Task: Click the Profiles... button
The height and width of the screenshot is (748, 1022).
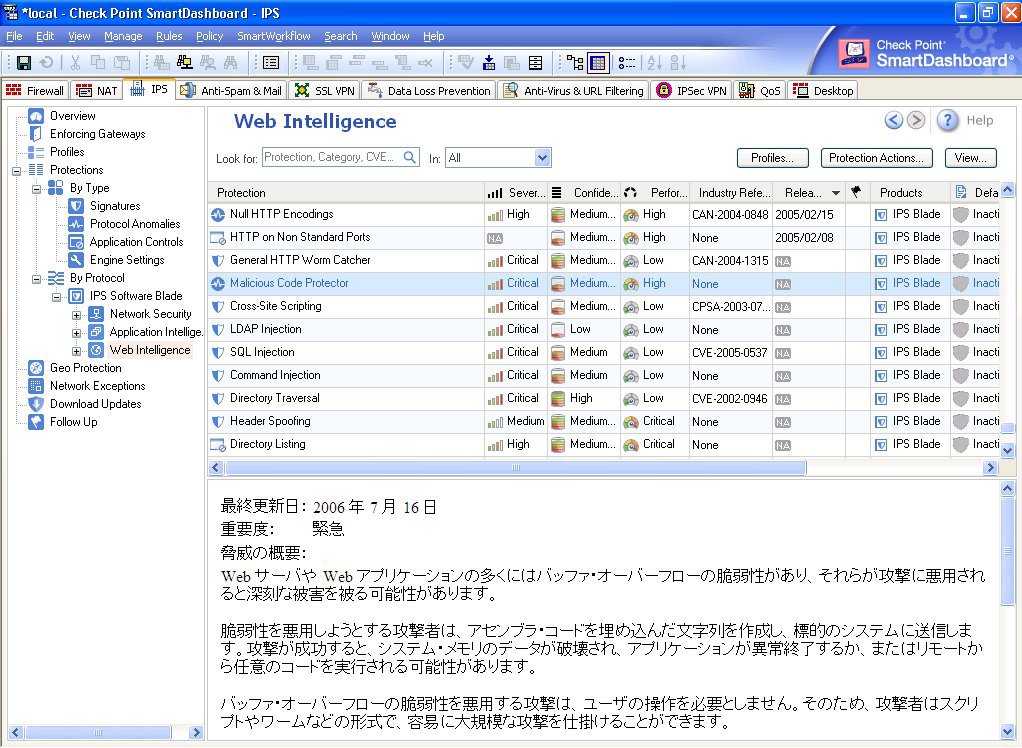Action: coord(772,158)
